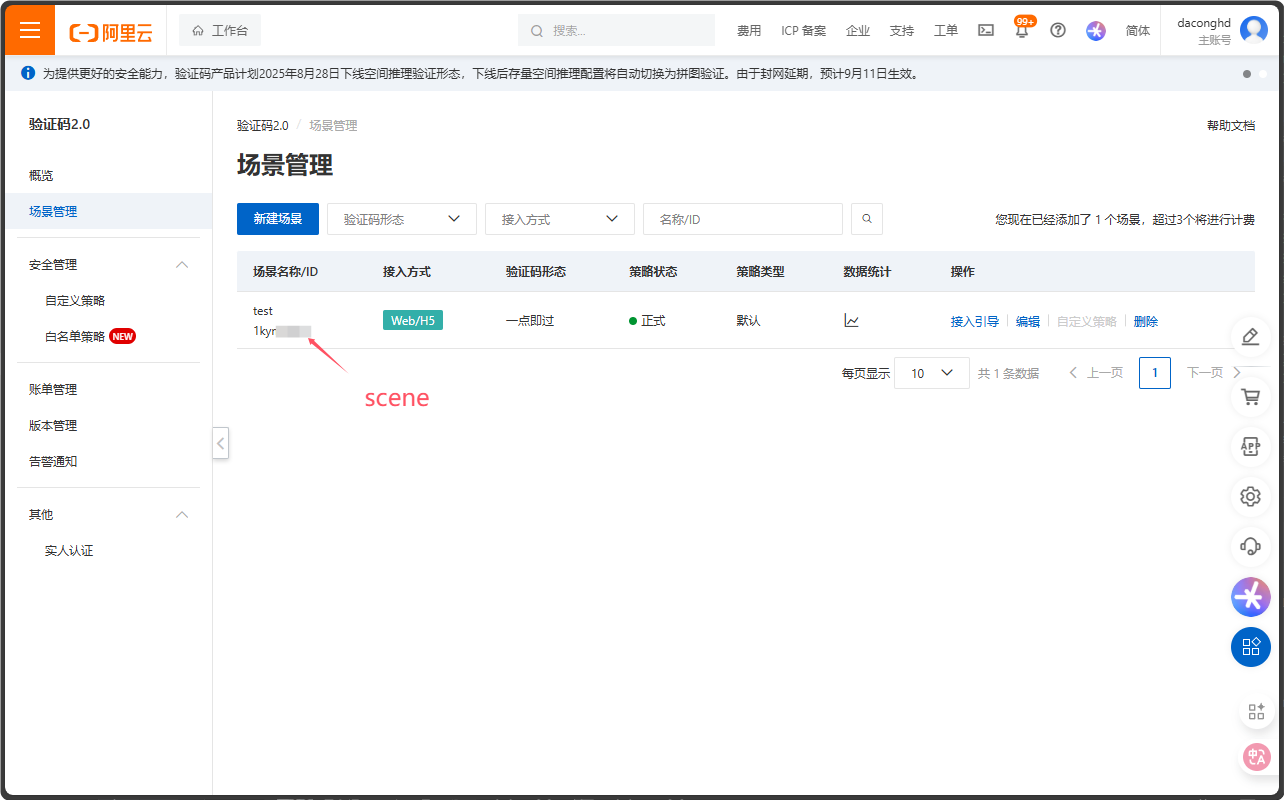Contact support via the headset icon
Viewport: 1284px width, 800px height.
point(1250,546)
